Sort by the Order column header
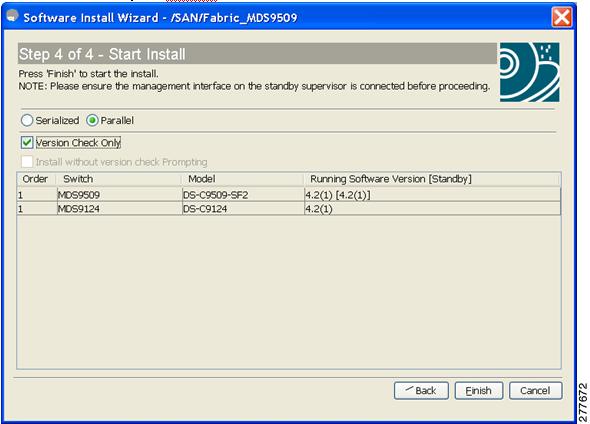 point(36,179)
